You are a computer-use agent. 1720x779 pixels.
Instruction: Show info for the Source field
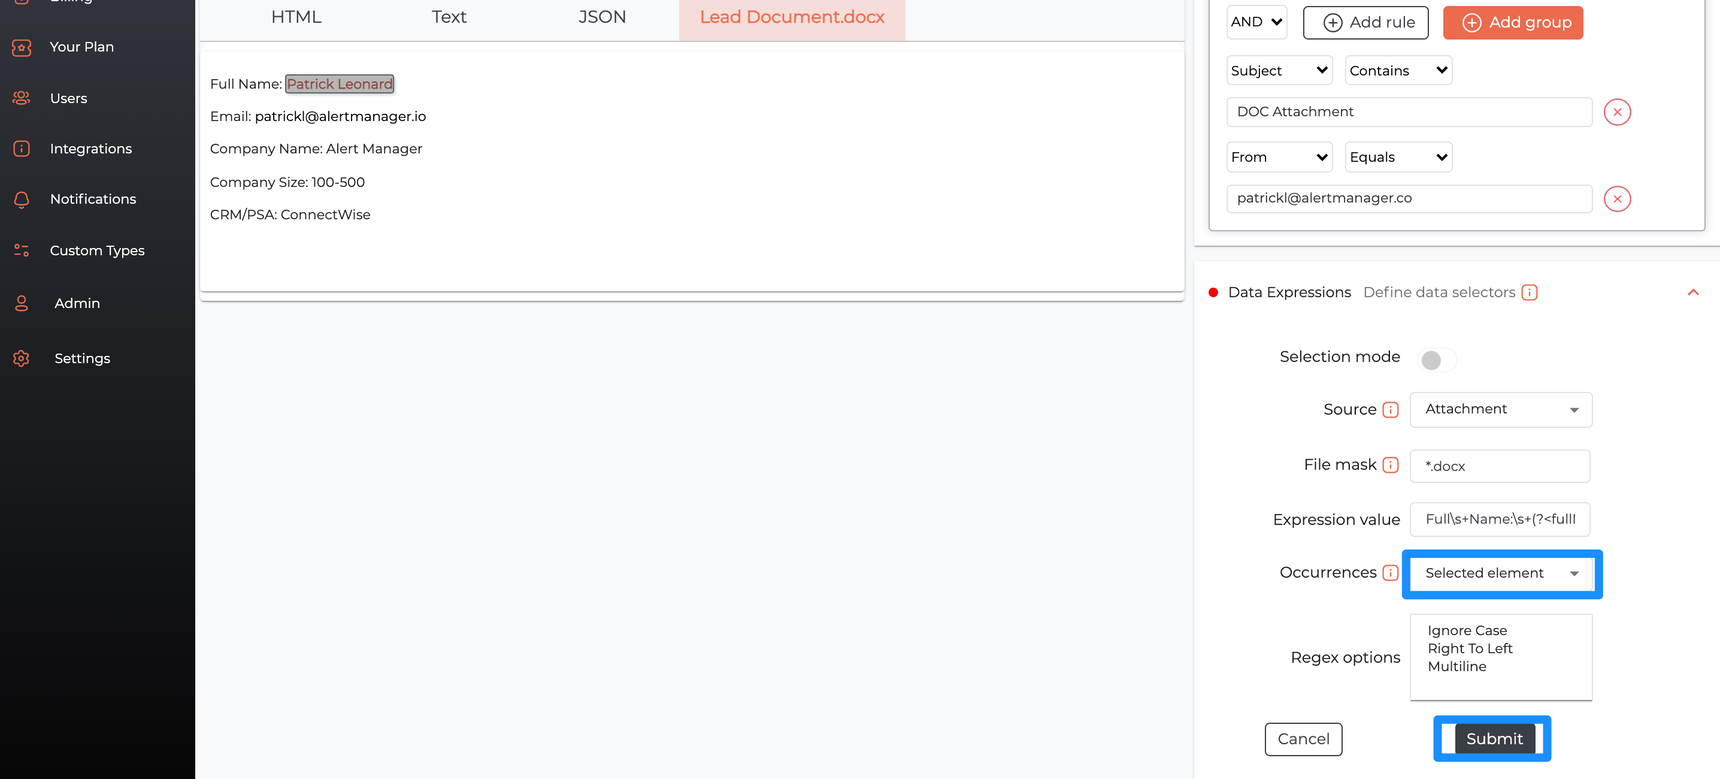1390,410
